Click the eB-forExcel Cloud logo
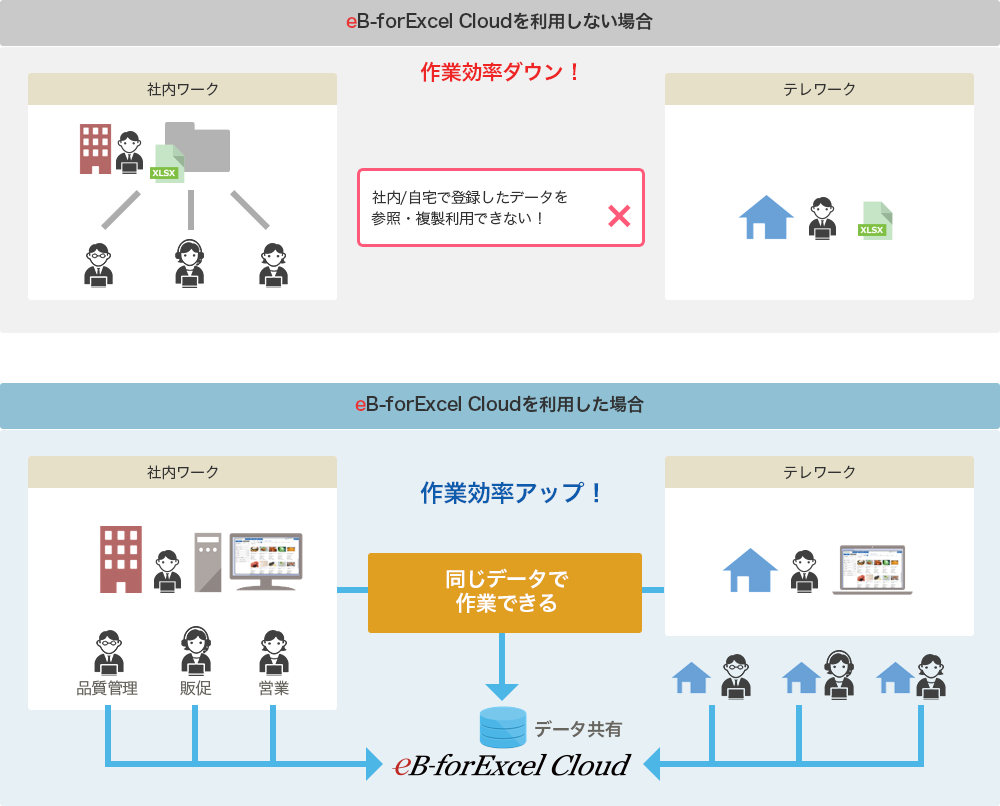The image size is (1000, 806). (511, 765)
